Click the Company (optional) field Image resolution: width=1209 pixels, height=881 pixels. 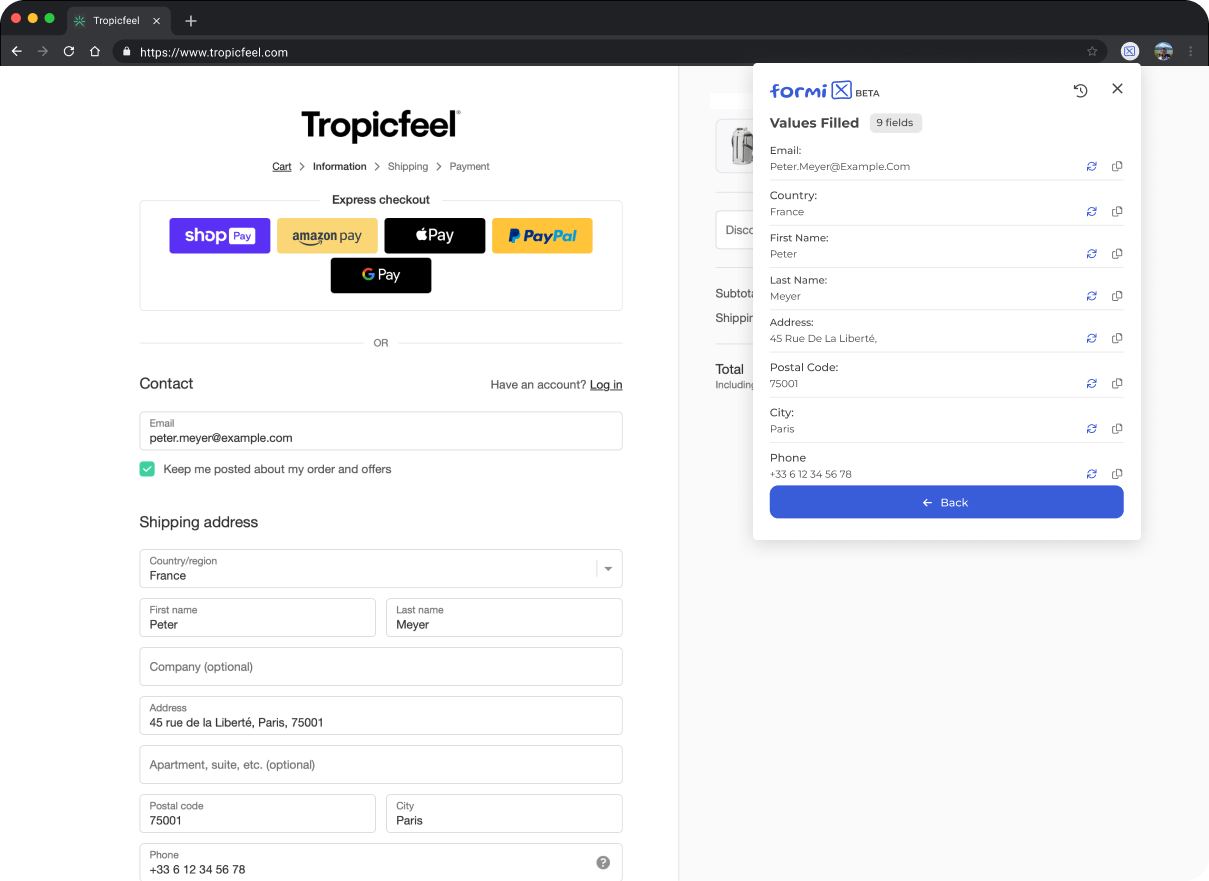(381, 667)
